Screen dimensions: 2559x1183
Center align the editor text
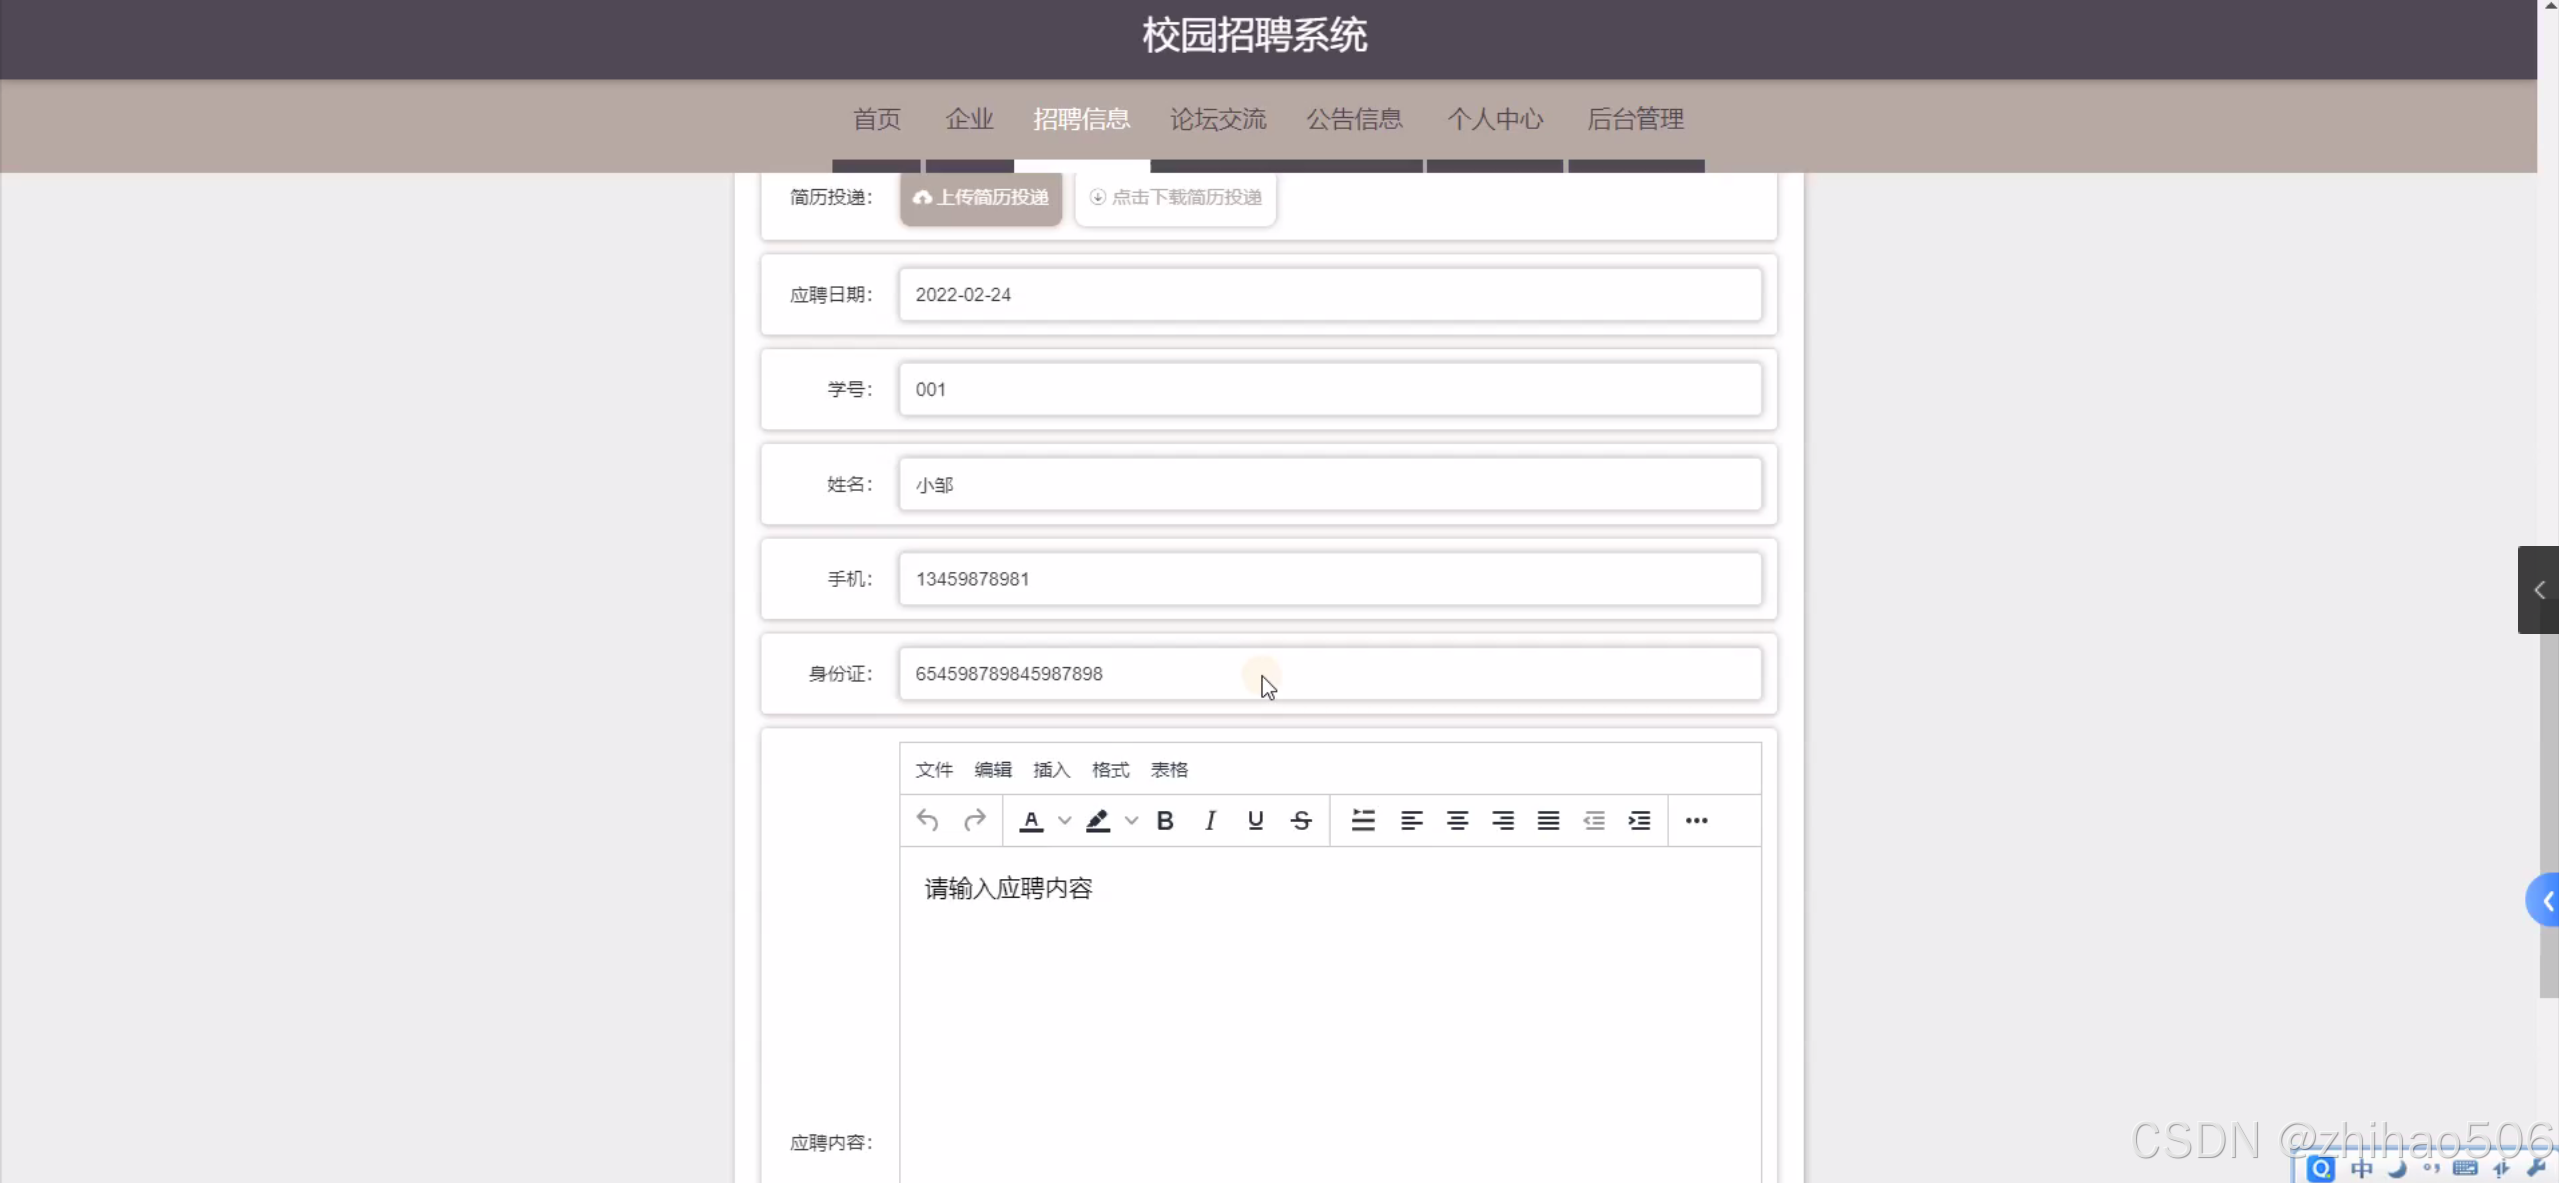(x=1457, y=820)
